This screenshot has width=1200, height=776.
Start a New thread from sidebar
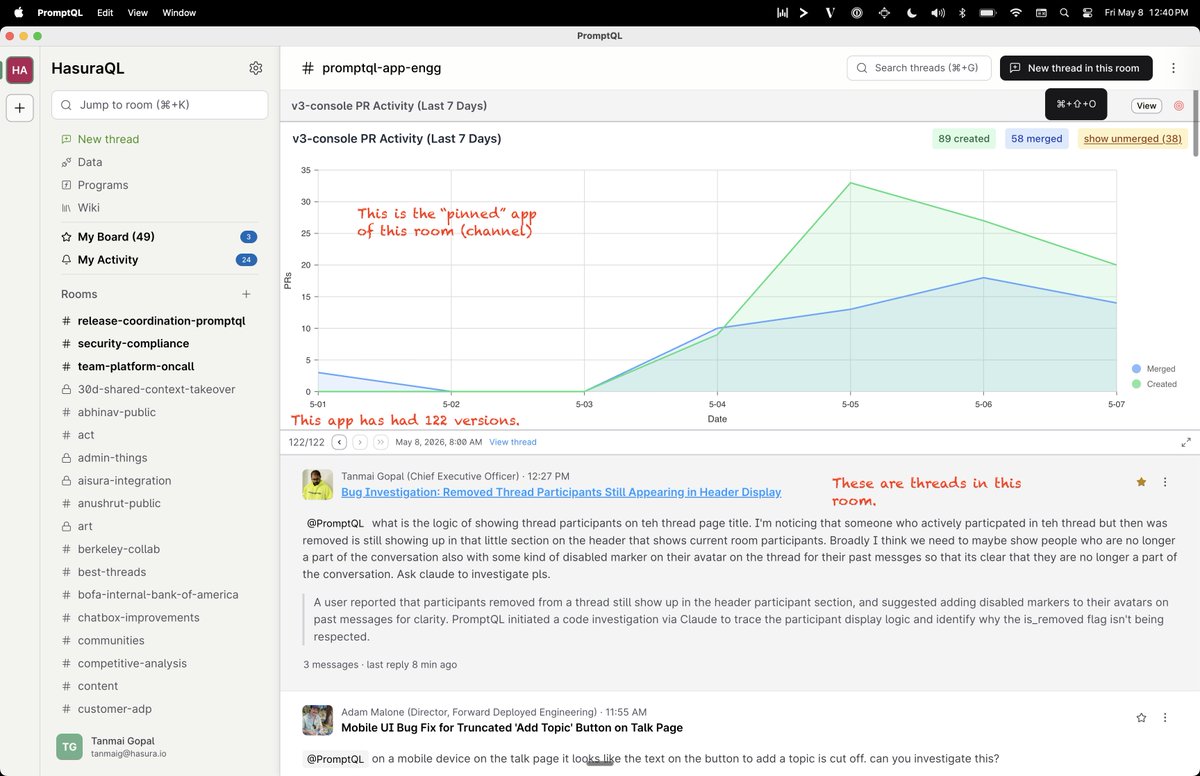[108, 139]
